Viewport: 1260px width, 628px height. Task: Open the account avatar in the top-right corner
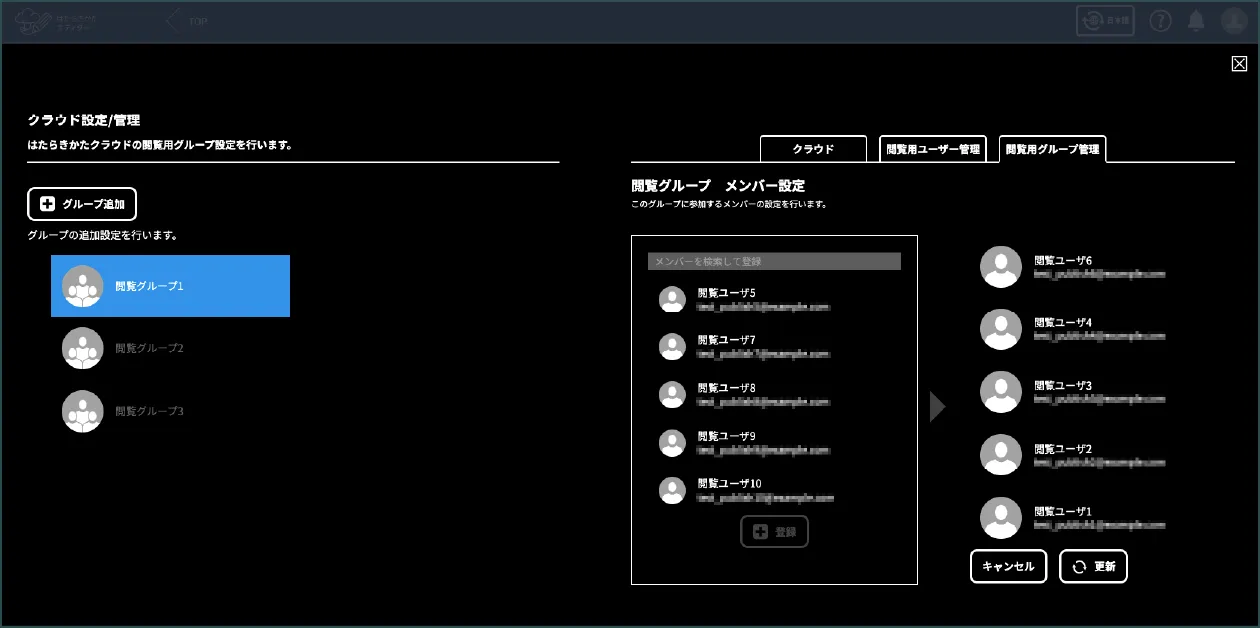click(x=1234, y=20)
